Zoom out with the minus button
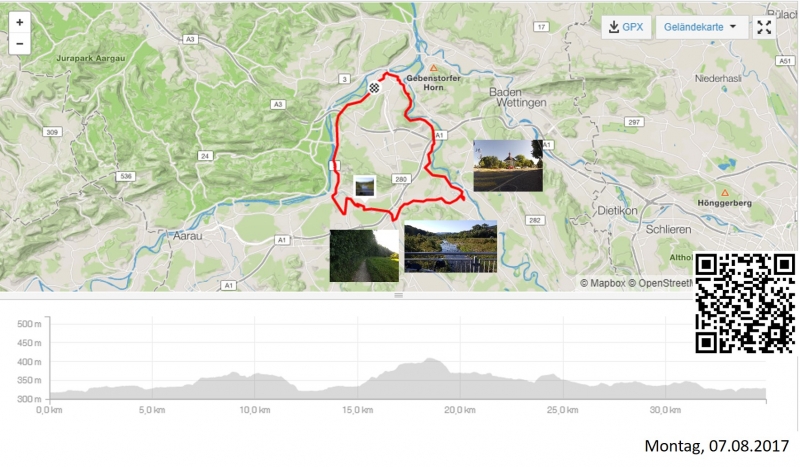 click(x=19, y=44)
